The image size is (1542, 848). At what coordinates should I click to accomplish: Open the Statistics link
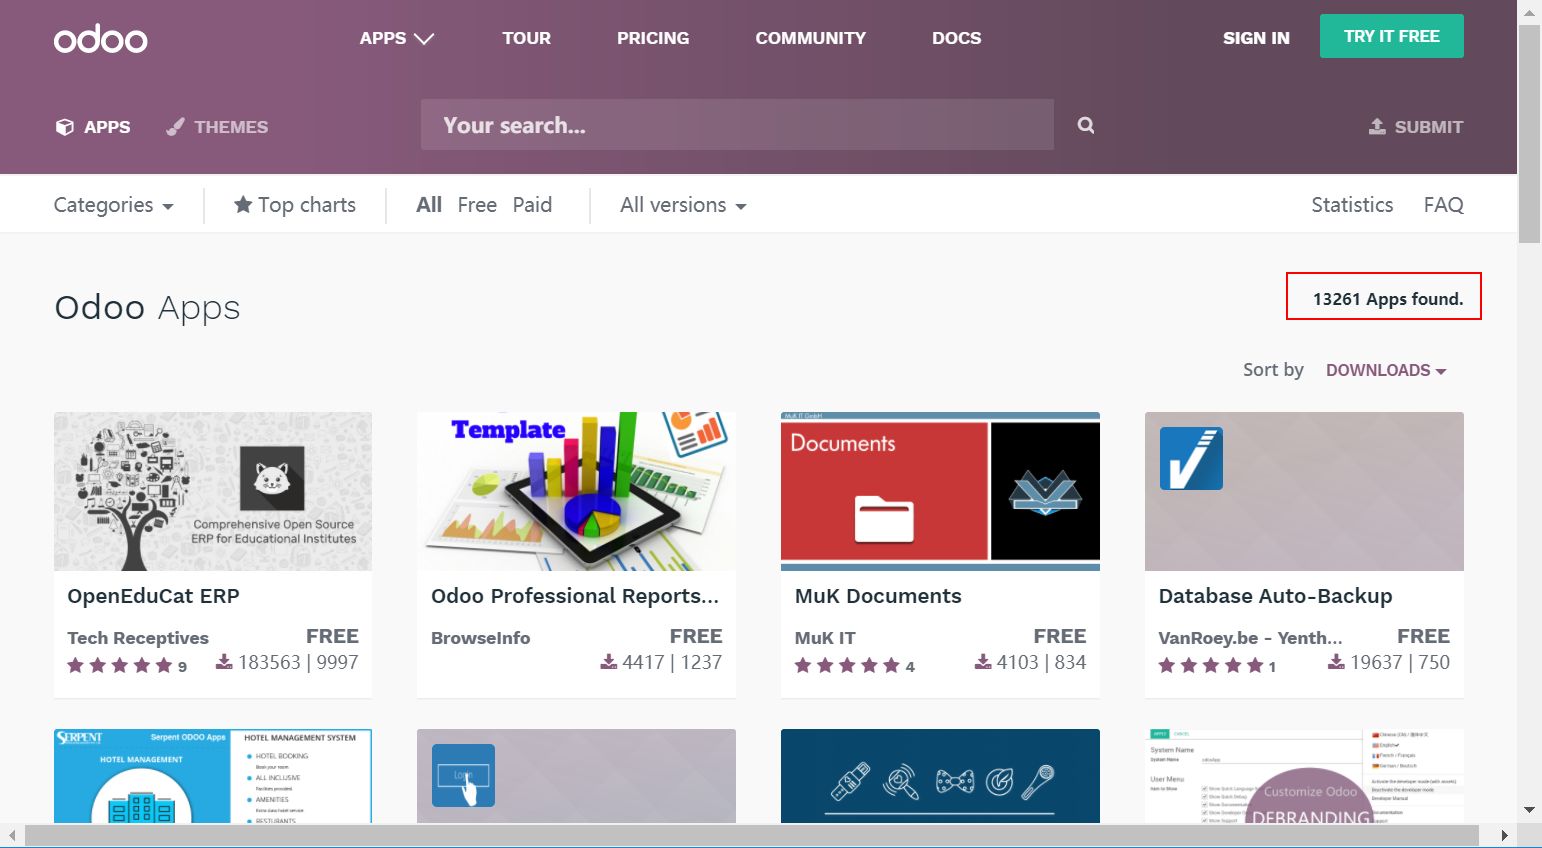(1352, 205)
